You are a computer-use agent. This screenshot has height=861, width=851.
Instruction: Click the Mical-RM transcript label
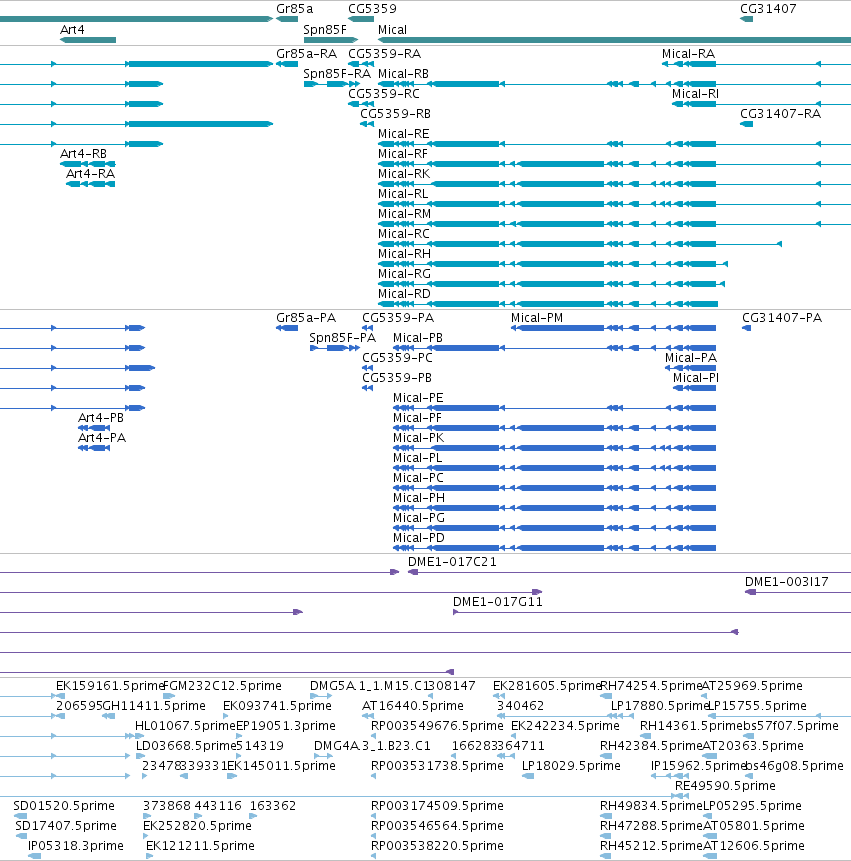point(405,214)
